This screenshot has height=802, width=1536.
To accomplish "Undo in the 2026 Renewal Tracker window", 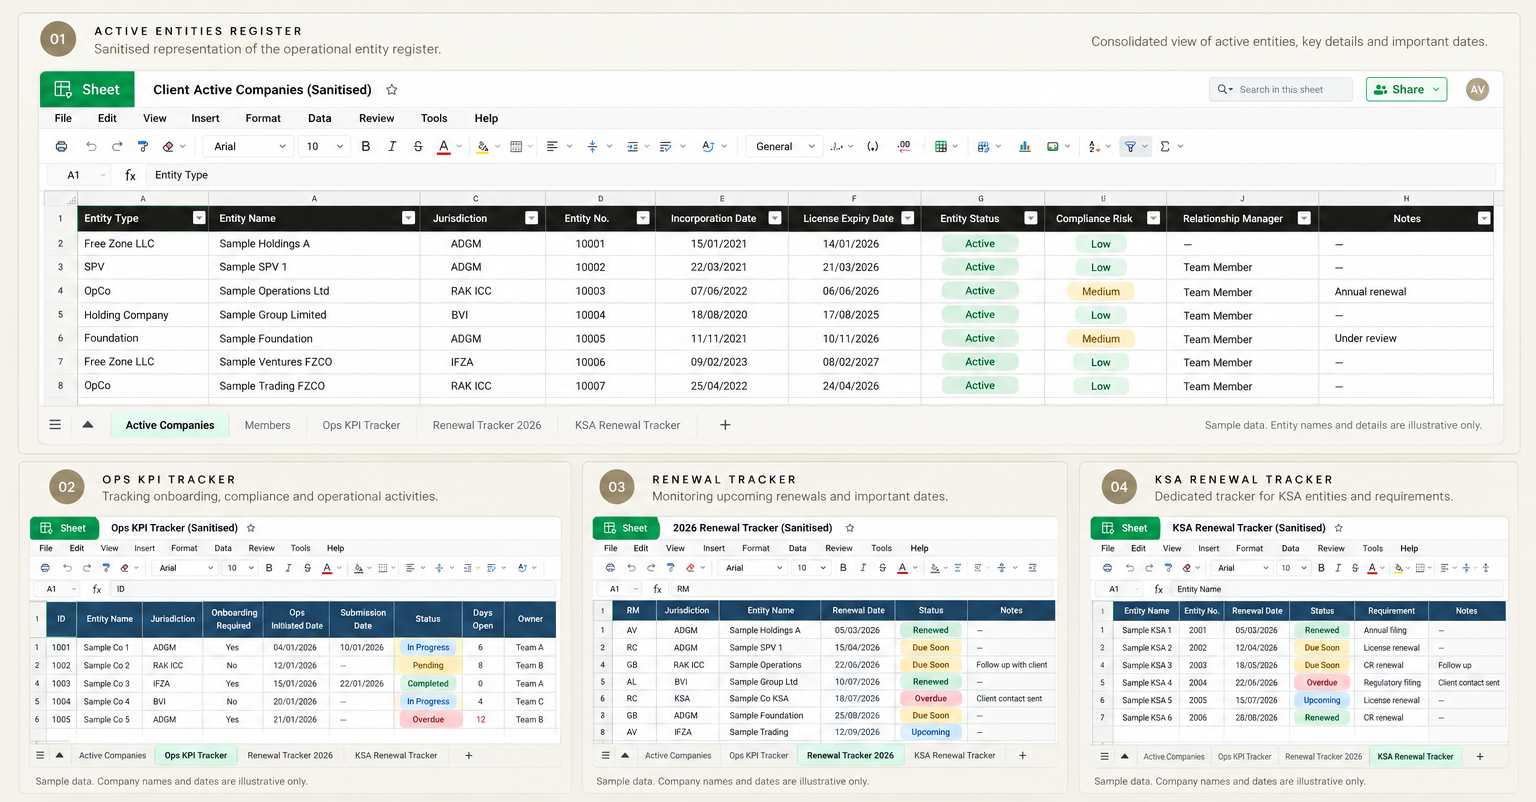I will click(x=631, y=568).
